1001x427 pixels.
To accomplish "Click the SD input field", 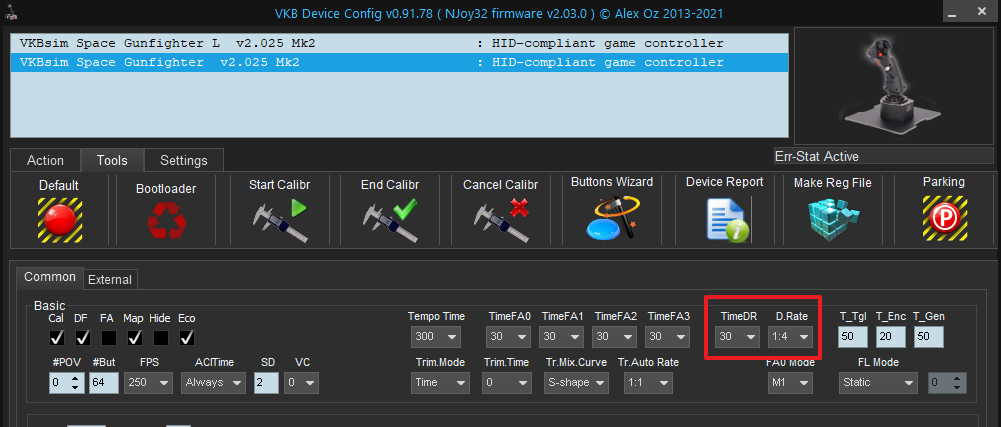I will (x=266, y=382).
